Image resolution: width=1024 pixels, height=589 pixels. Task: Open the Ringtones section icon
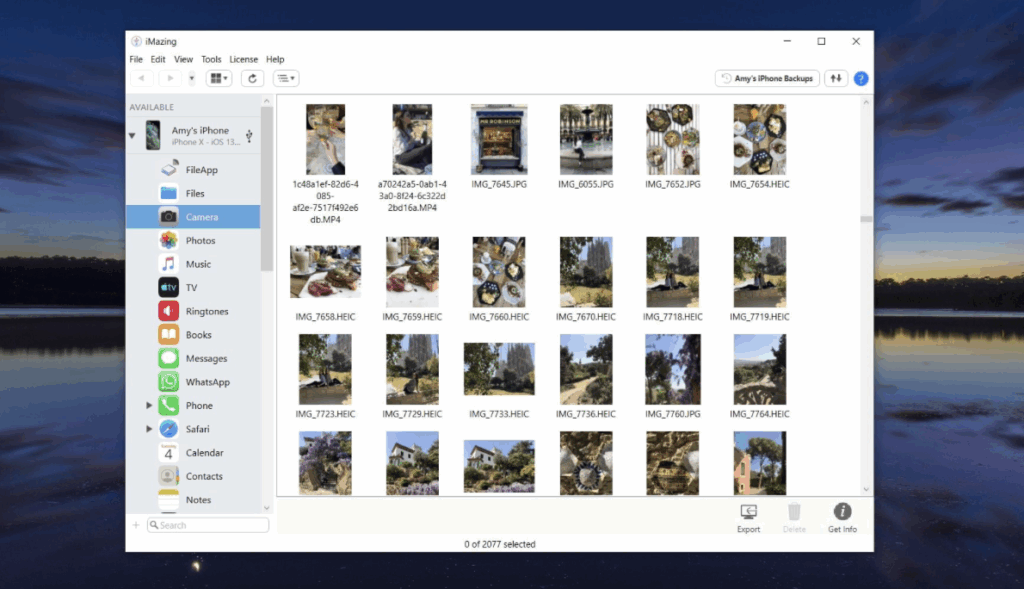(x=168, y=311)
